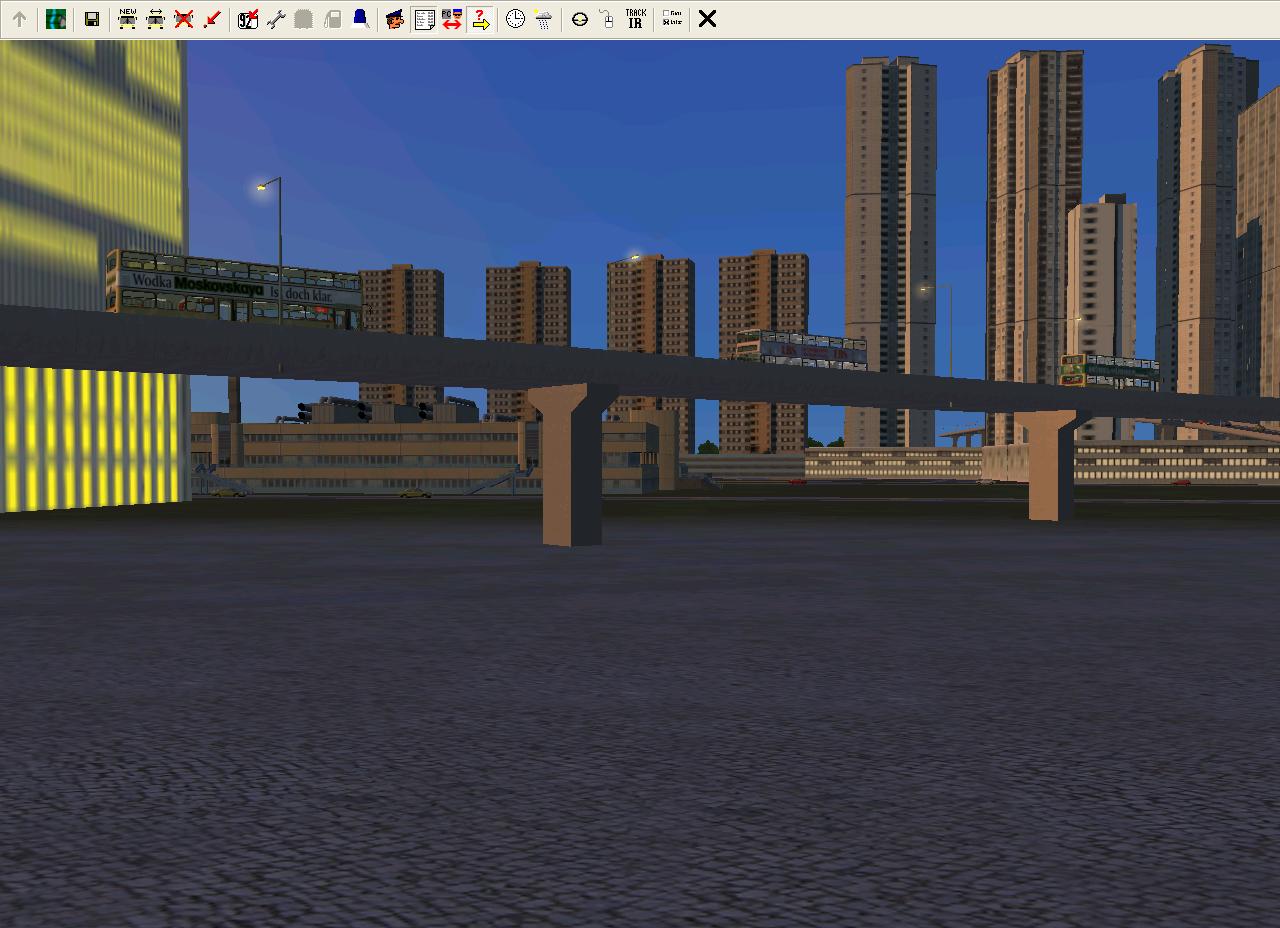Click the blue siren light icon
This screenshot has width=1280, height=928.
point(360,19)
